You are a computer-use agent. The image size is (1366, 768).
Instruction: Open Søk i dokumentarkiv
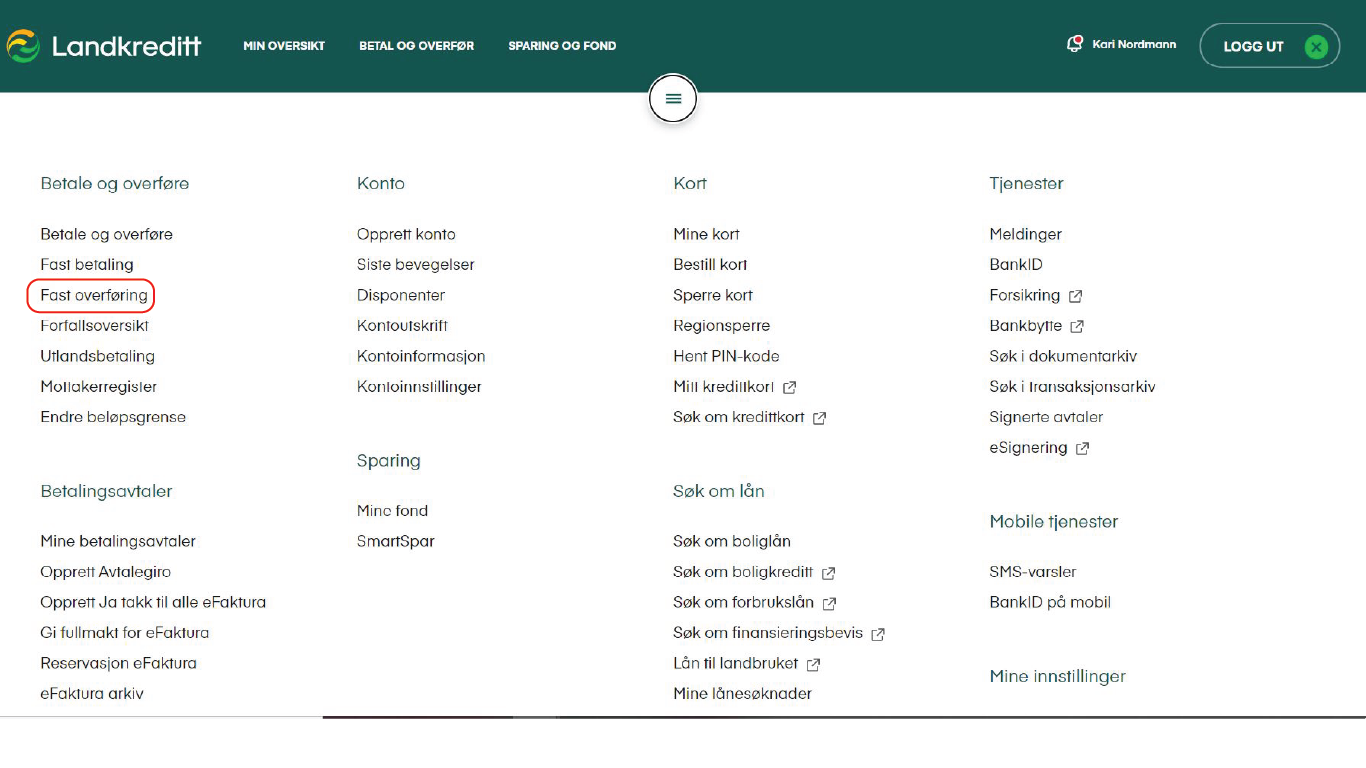1063,356
